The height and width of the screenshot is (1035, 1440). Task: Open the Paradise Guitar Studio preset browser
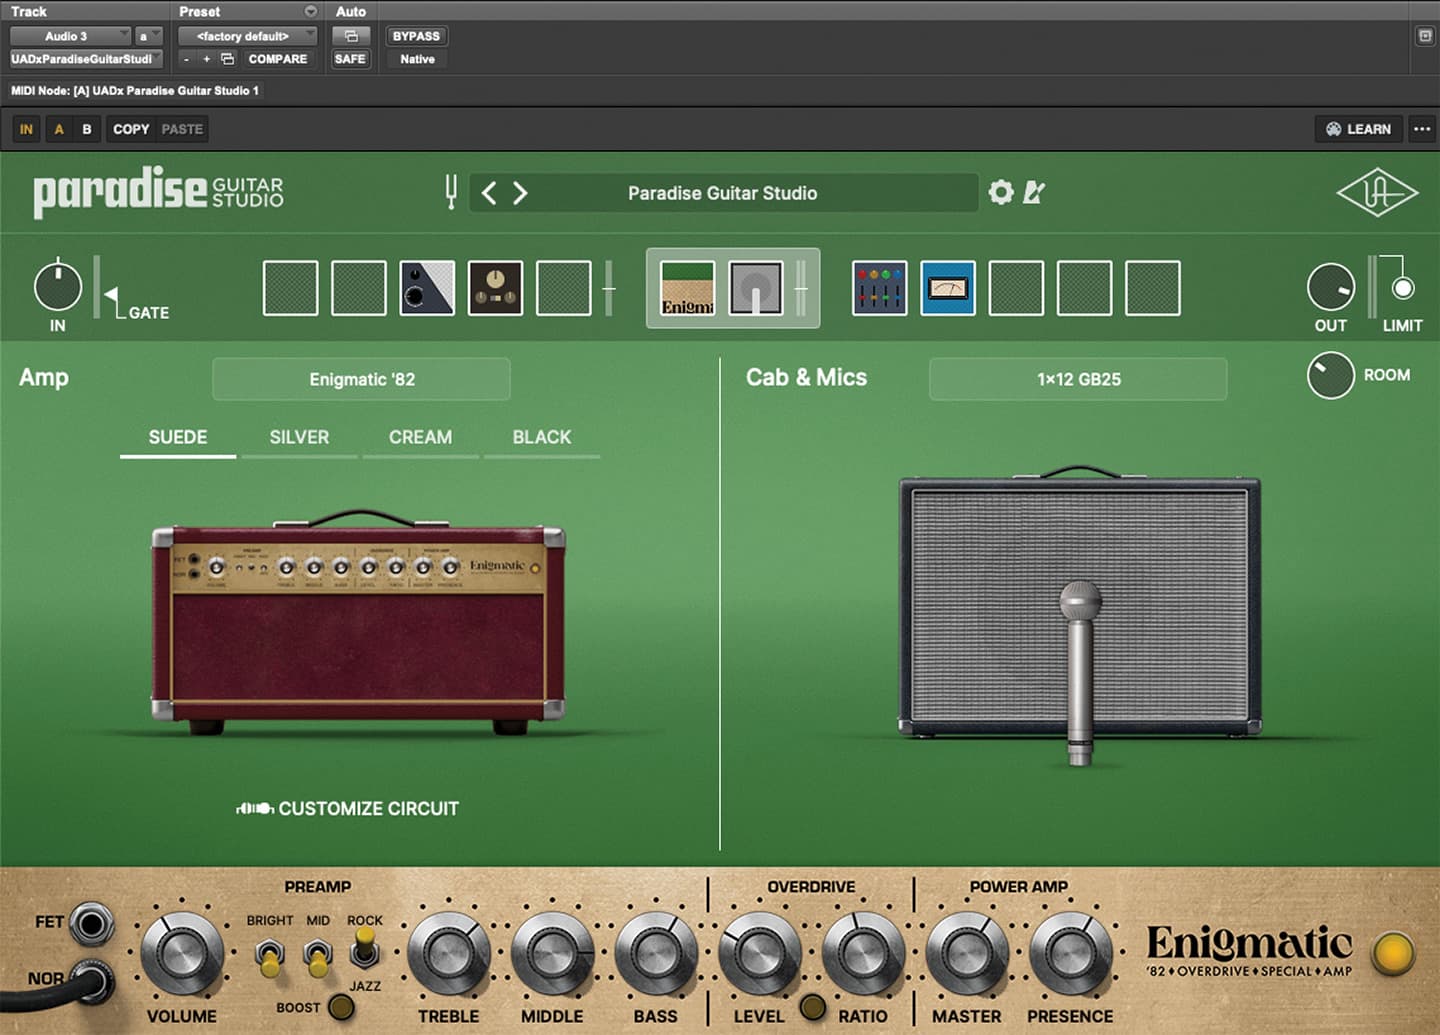[723, 193]
